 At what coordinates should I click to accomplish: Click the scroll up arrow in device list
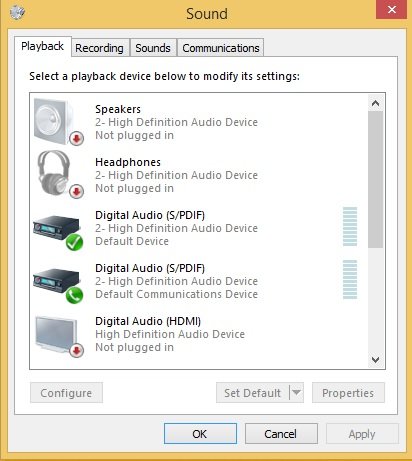click(375, 103)
